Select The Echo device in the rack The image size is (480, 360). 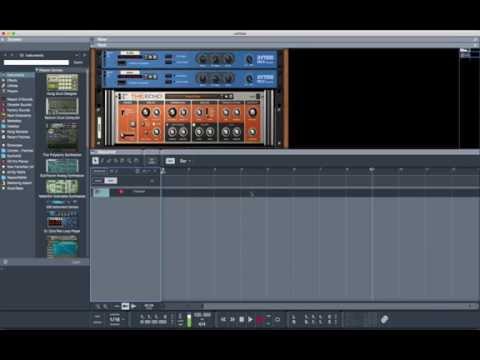189,118
